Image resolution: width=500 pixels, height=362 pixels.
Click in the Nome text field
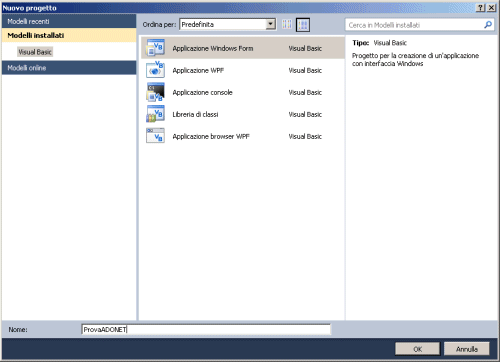[206, 329]
